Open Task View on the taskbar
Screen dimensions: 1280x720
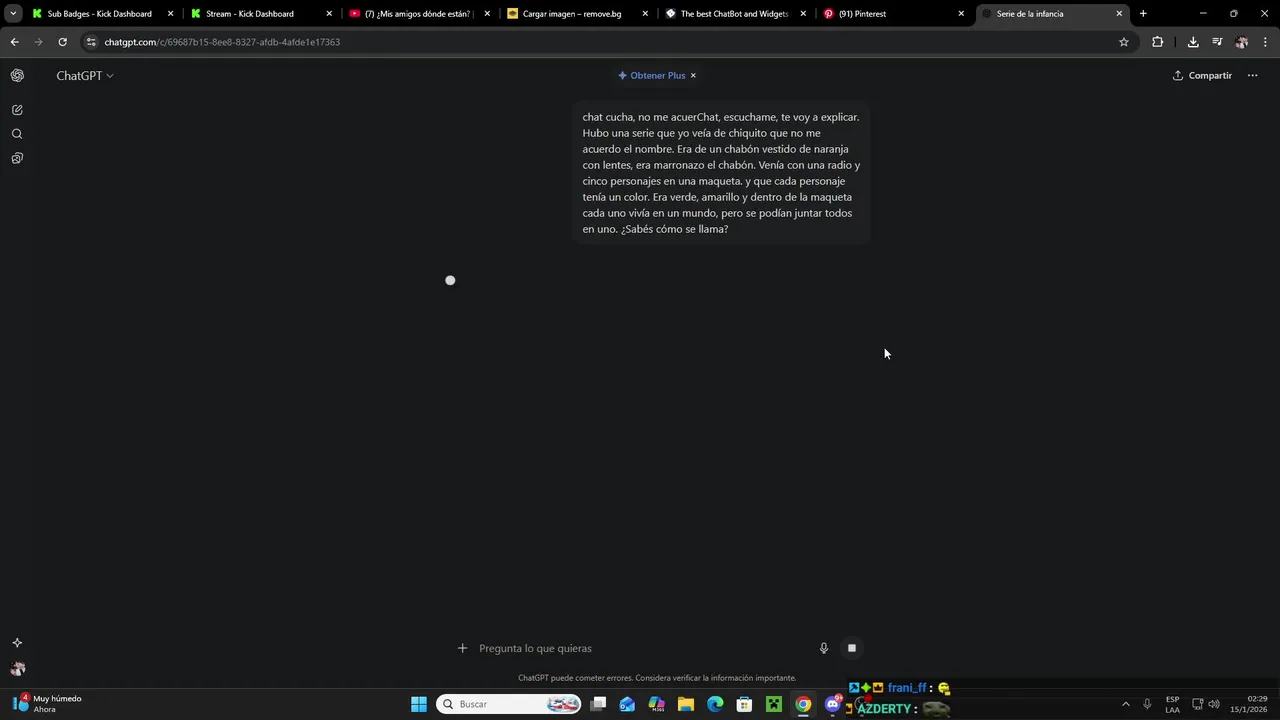(598, 704)
